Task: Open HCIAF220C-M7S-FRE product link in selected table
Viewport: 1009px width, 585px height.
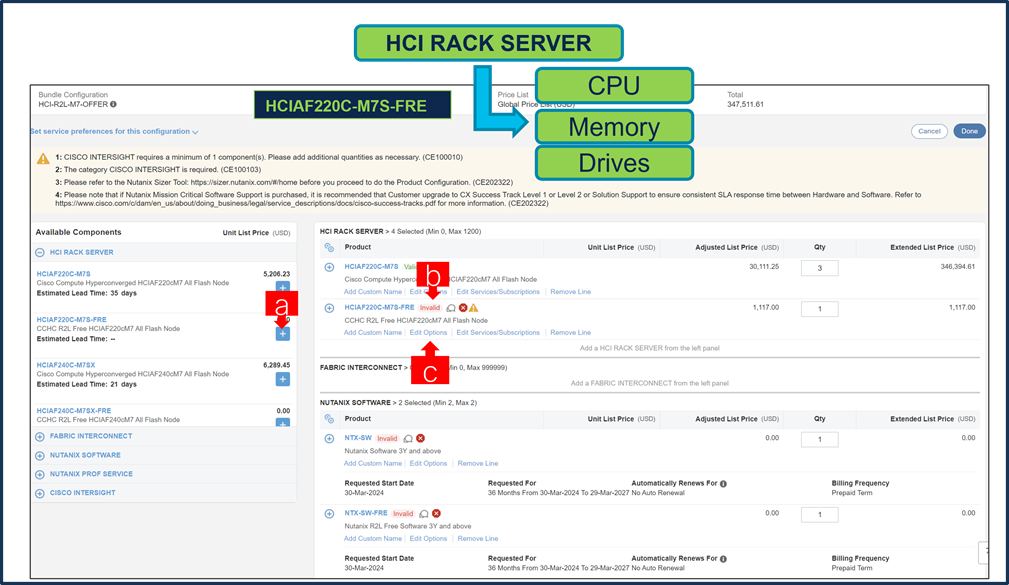Action: coord(379,308)
